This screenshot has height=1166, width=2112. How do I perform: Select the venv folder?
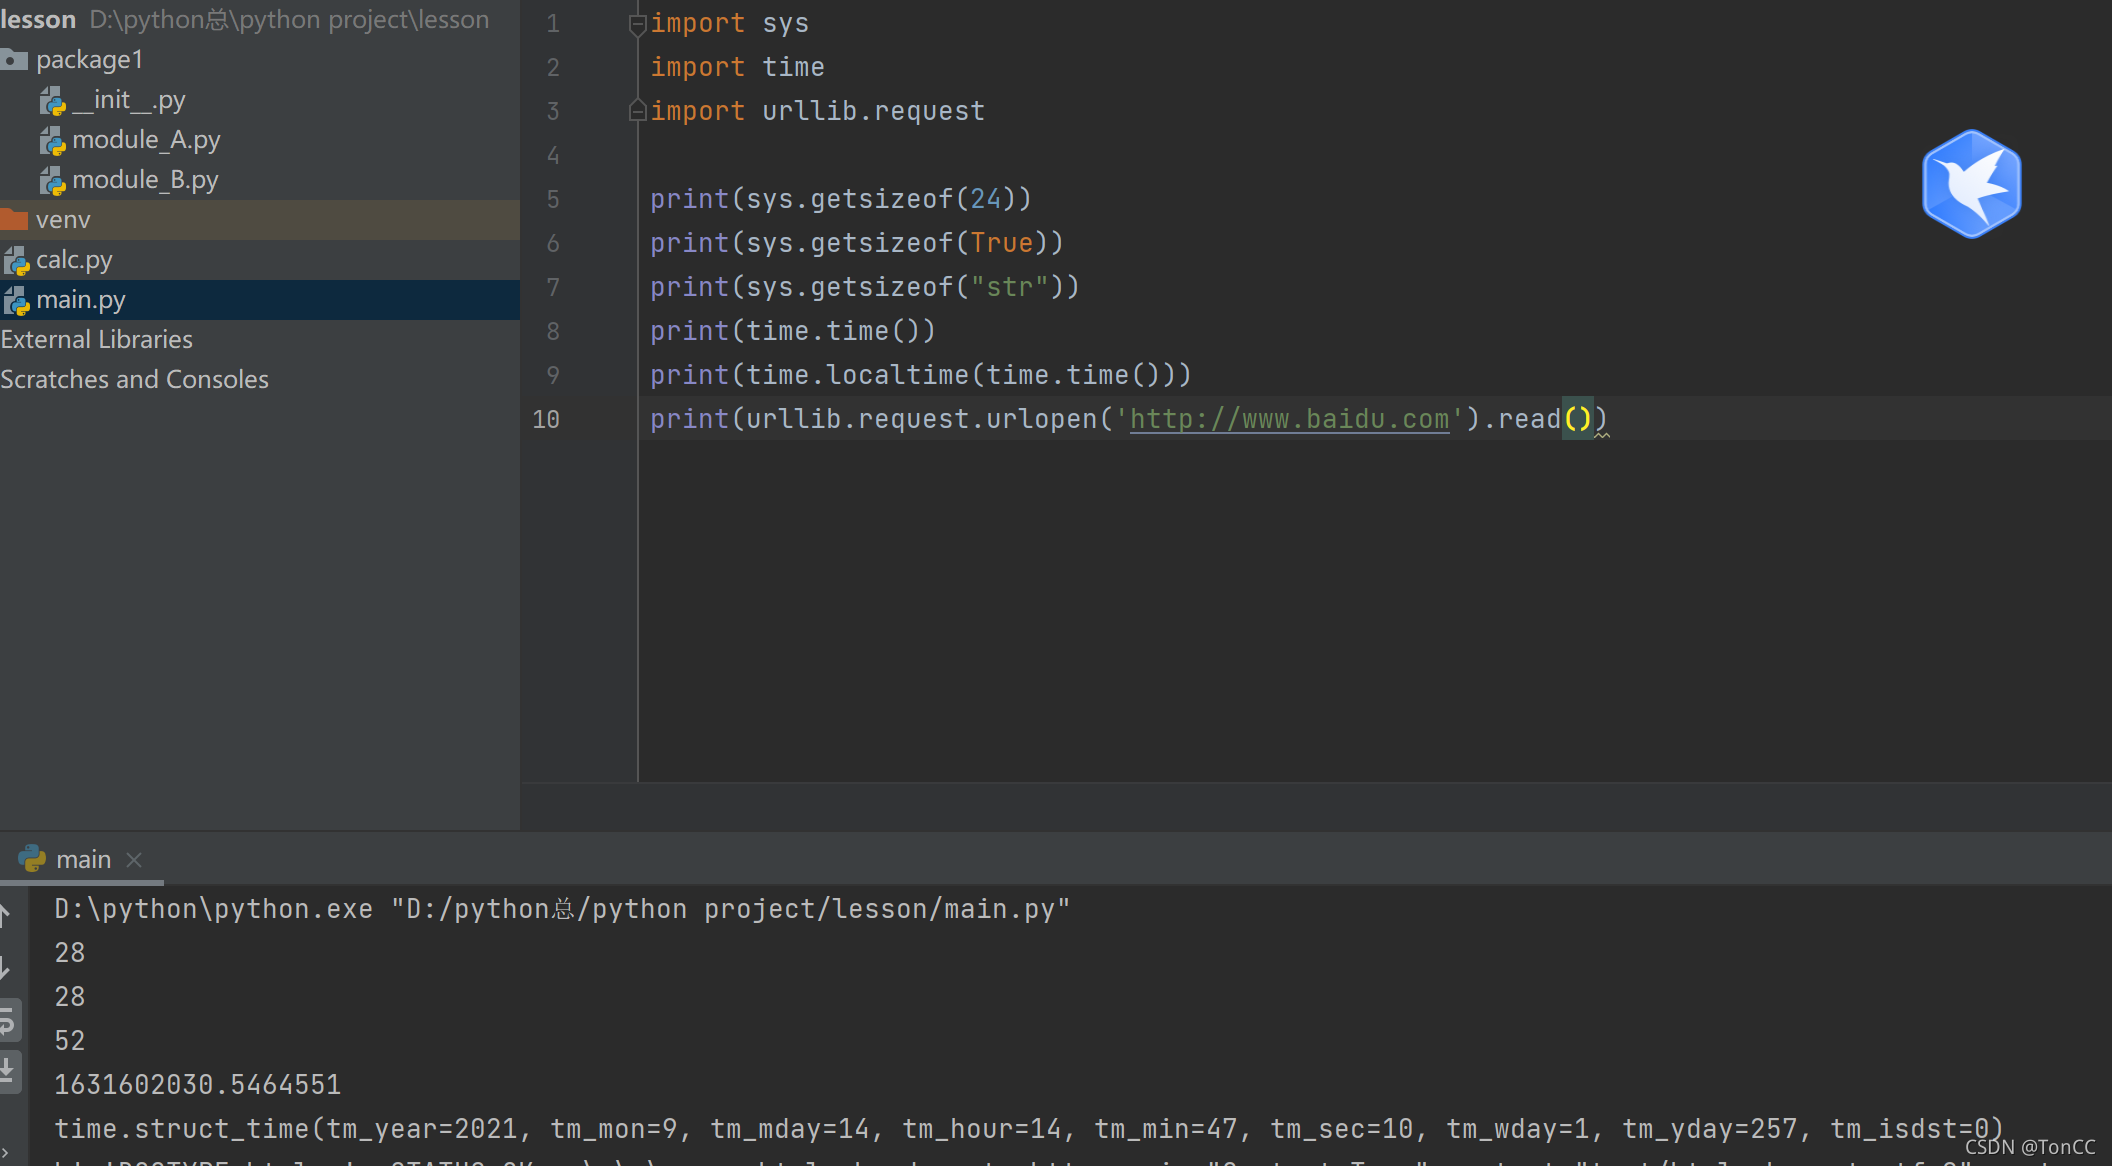pos(260,220)
